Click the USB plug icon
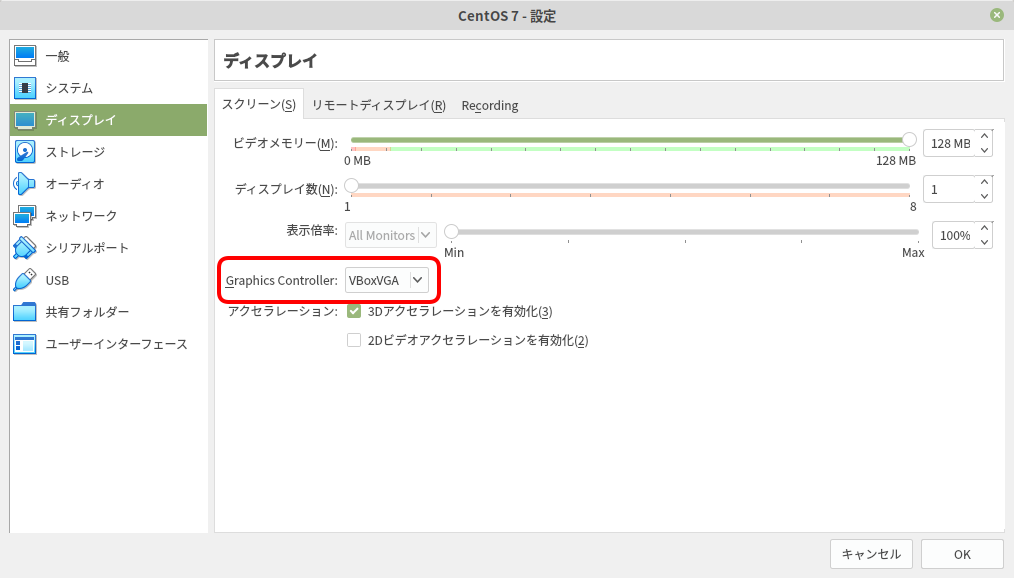This screenshot has width=1014, height=578. tap(26, 280)
